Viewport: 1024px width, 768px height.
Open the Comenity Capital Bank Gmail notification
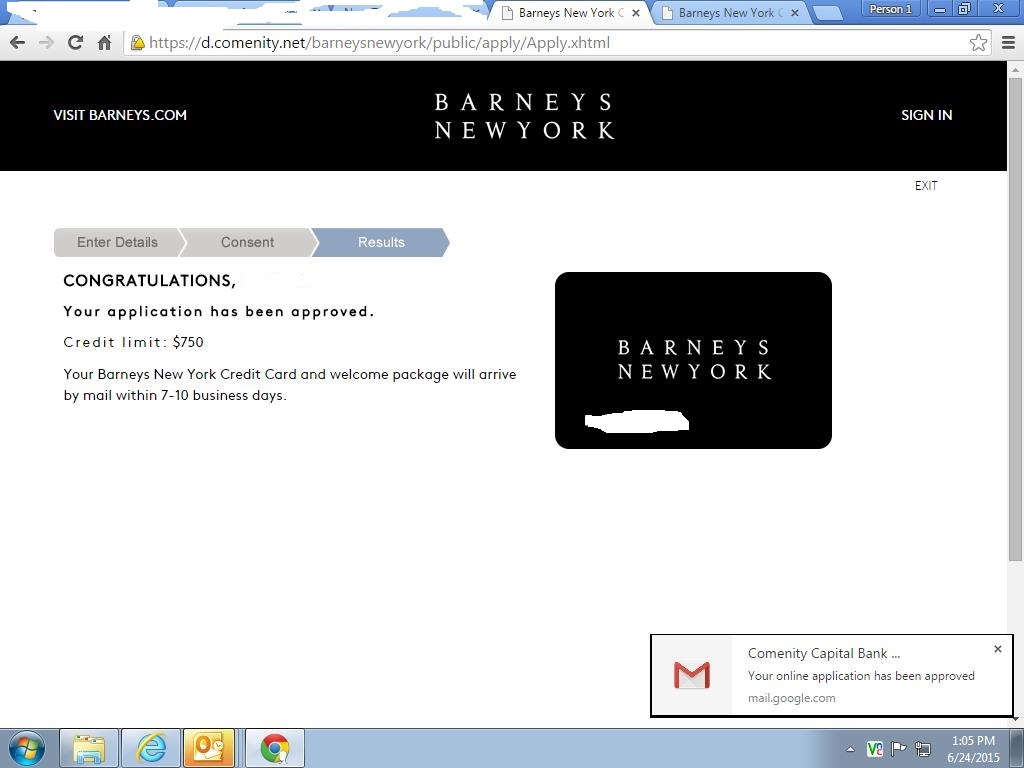[831, 675]
